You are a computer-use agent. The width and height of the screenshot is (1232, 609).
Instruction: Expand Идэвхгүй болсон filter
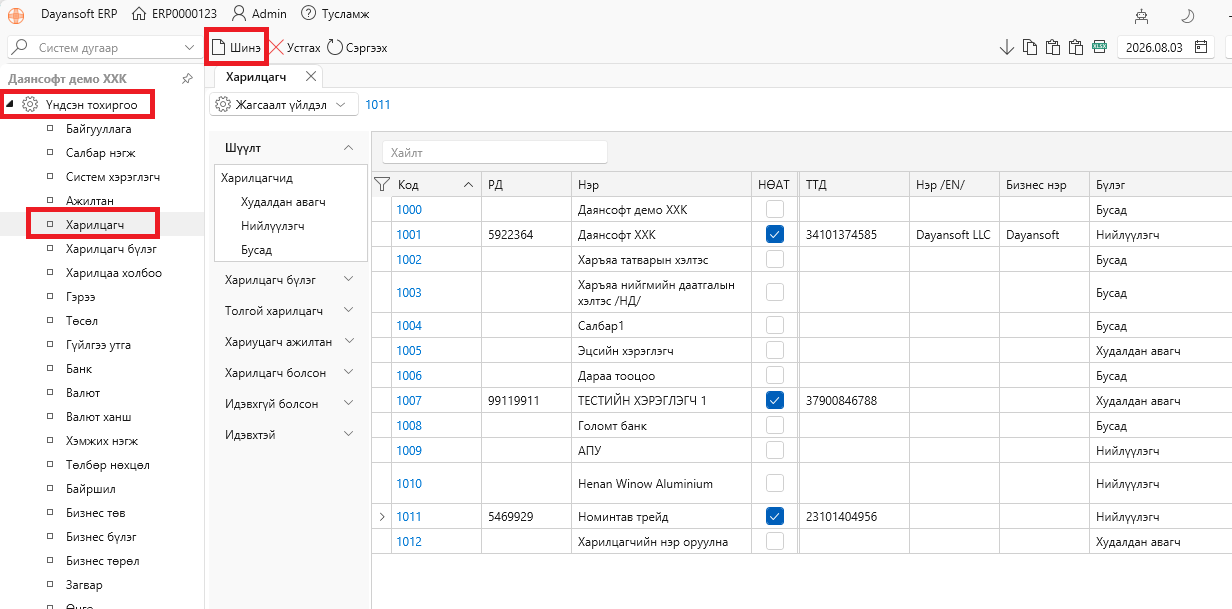point(348,403)
